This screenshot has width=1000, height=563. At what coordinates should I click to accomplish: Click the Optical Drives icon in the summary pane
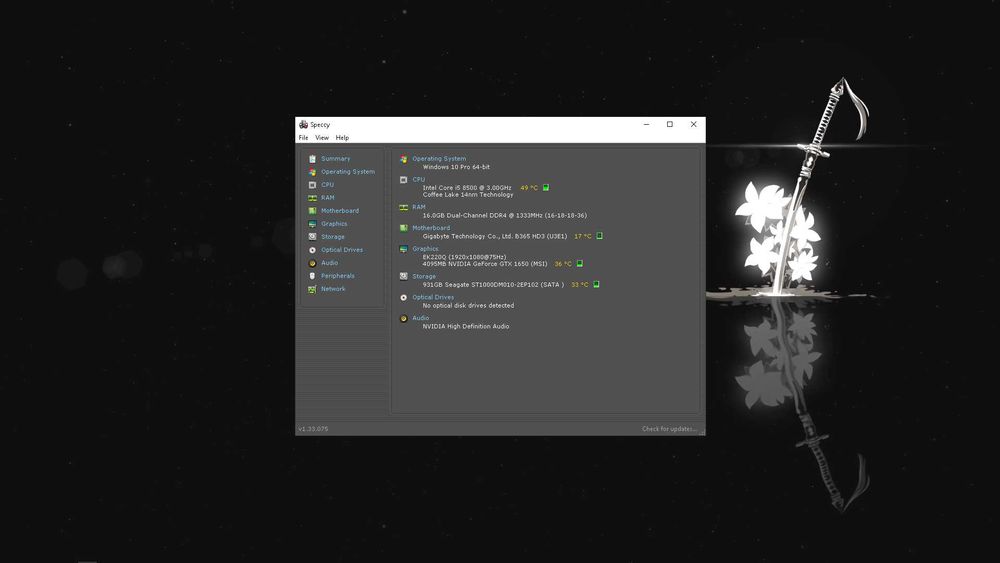point(404,298)
